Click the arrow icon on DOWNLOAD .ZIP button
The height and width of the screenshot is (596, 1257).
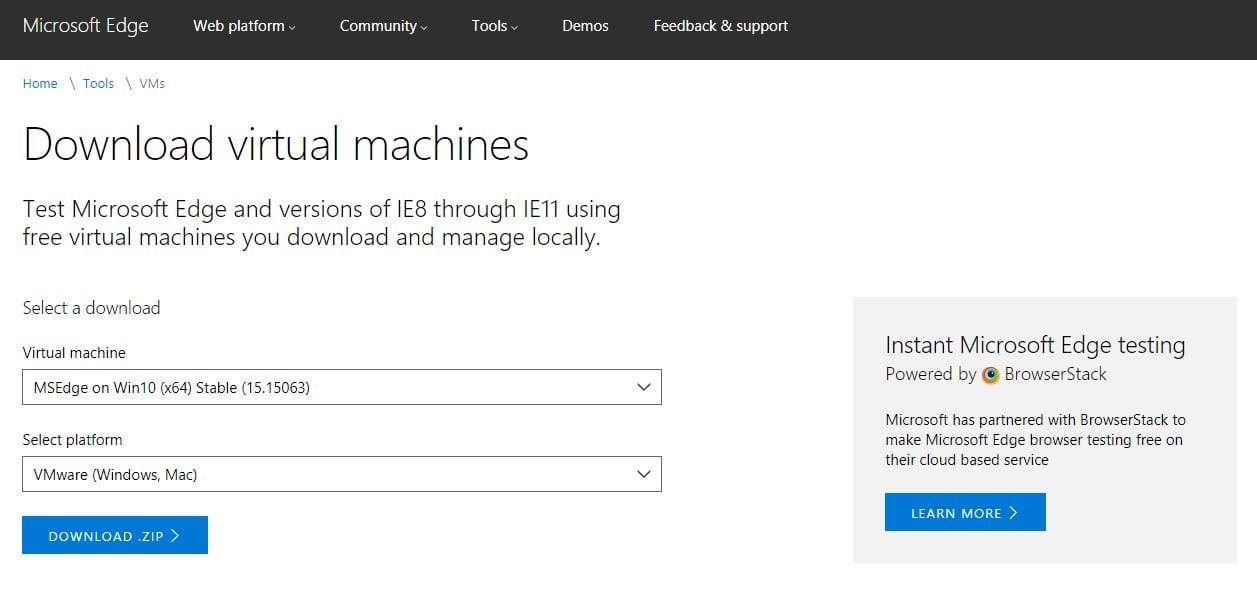pos(177,534)
